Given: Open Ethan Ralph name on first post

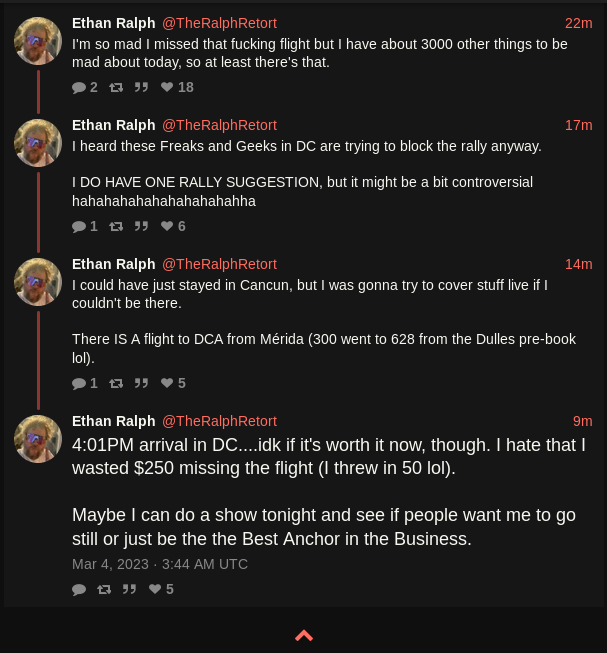Looking at the screenshot, I should (x=114, y=23).
